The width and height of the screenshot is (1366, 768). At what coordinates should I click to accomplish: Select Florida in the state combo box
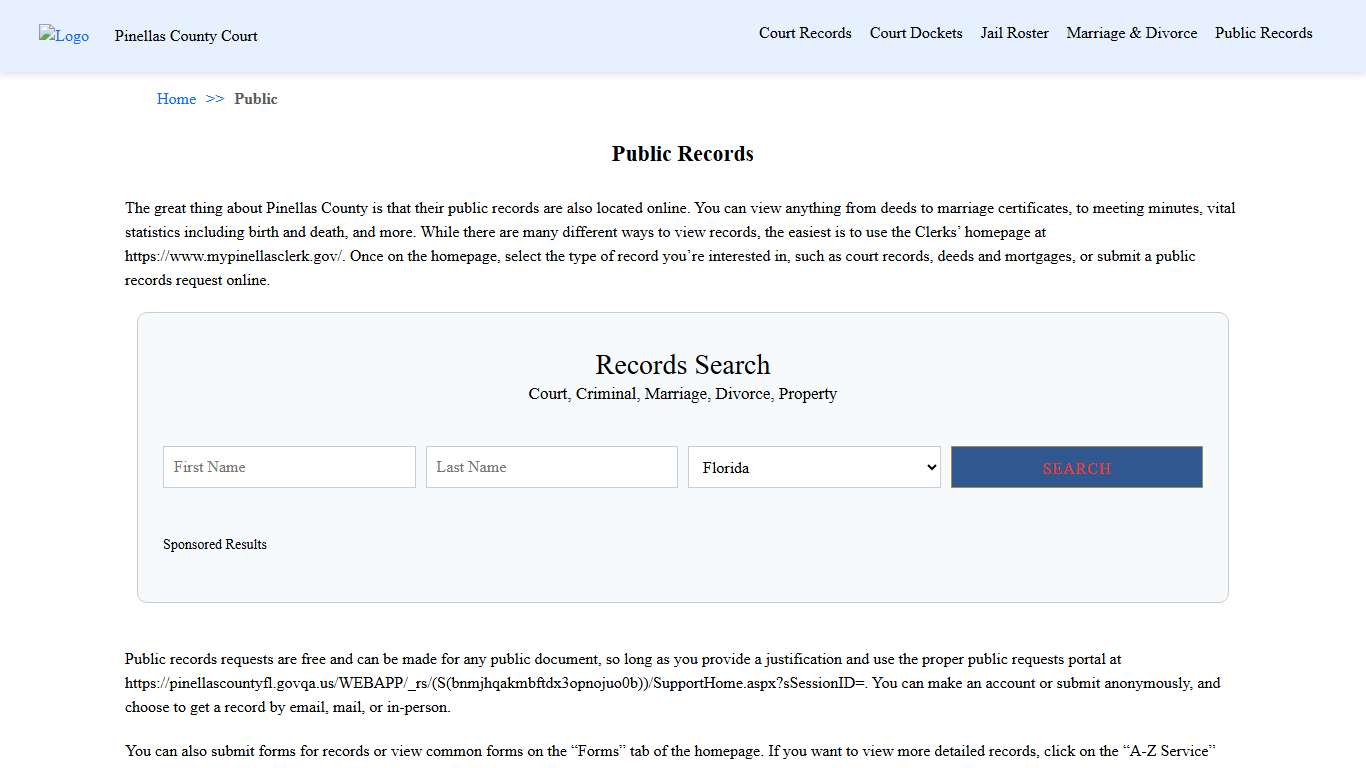click(x=814, y=467)
